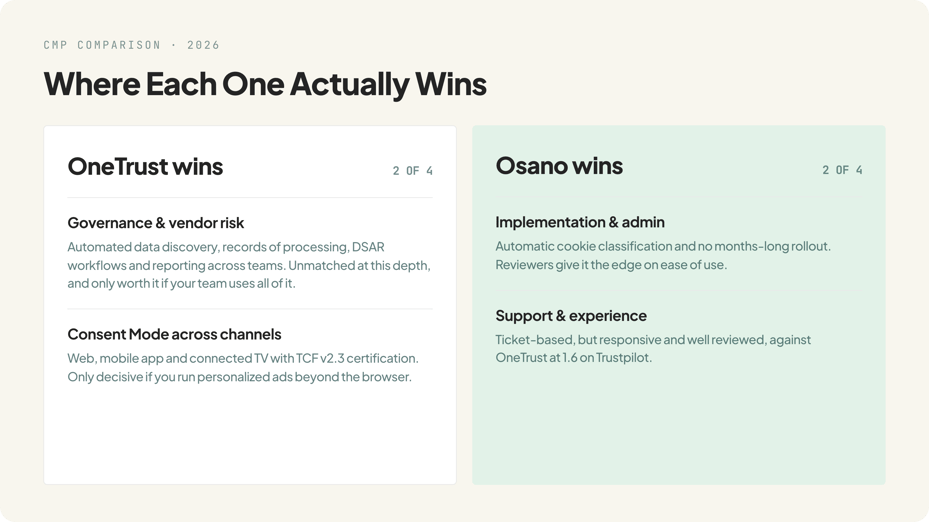Viewport: 929px width, 522px height.
Task: Click the 'Support & experience' subheading
Action: pos(571,316)
